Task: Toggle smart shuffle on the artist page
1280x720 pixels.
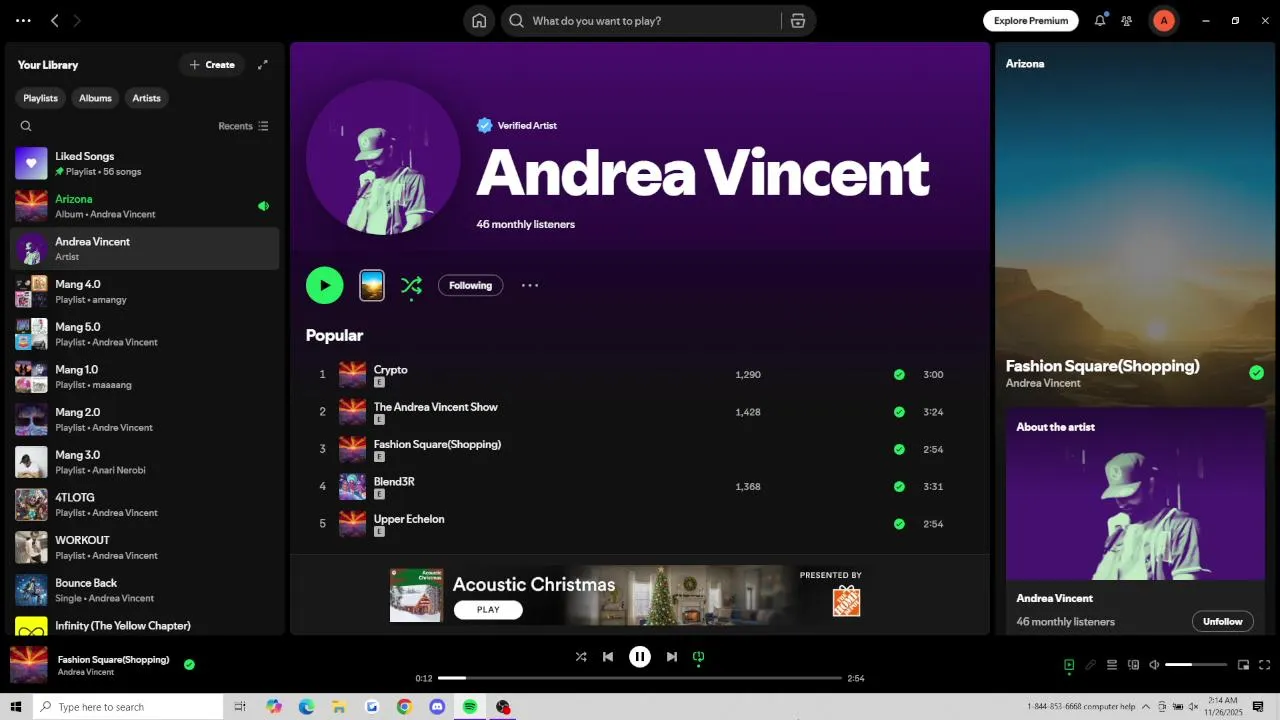Action: (x=411, y=286)
